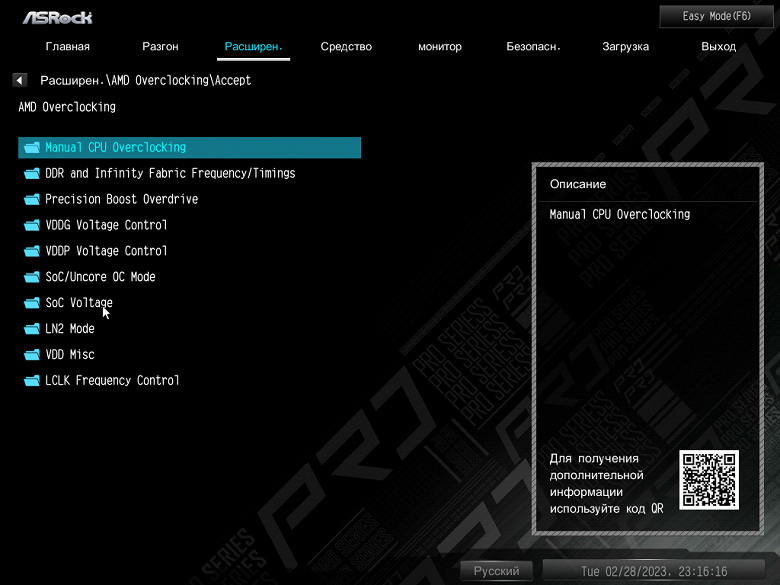The height and width of the screenshot is (585, 780).
Task: Click the VDDG Voltage Control folder icon
Action: pos(32,225)
